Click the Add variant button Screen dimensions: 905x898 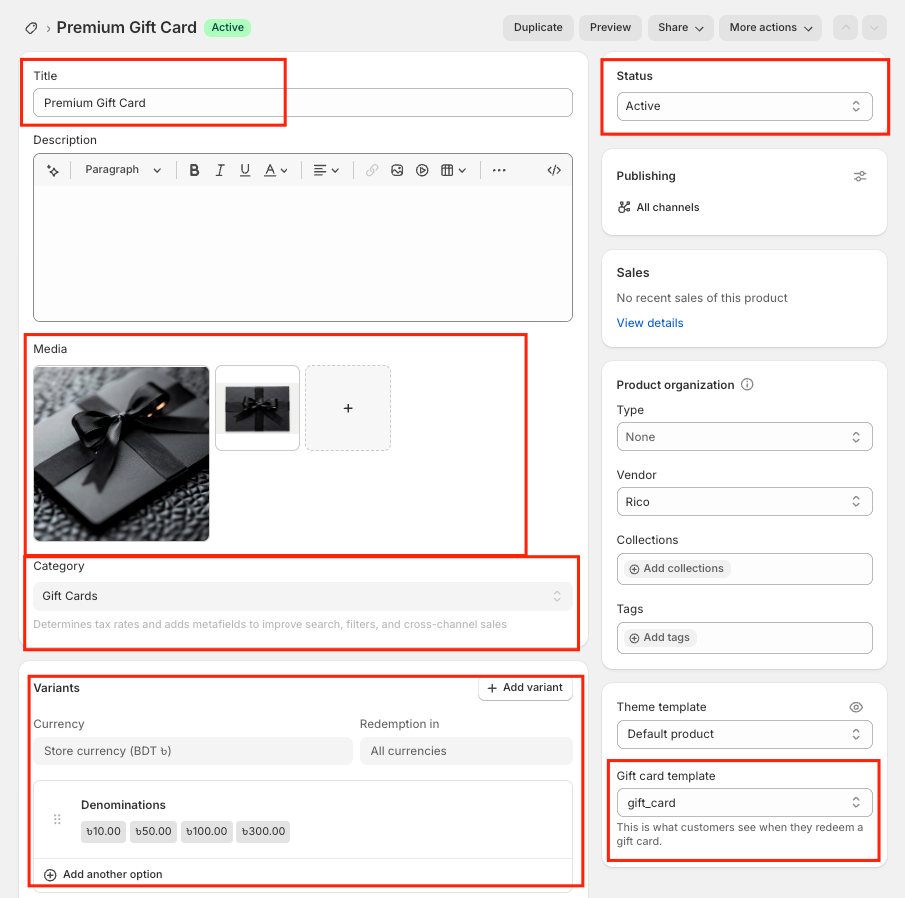525,688
